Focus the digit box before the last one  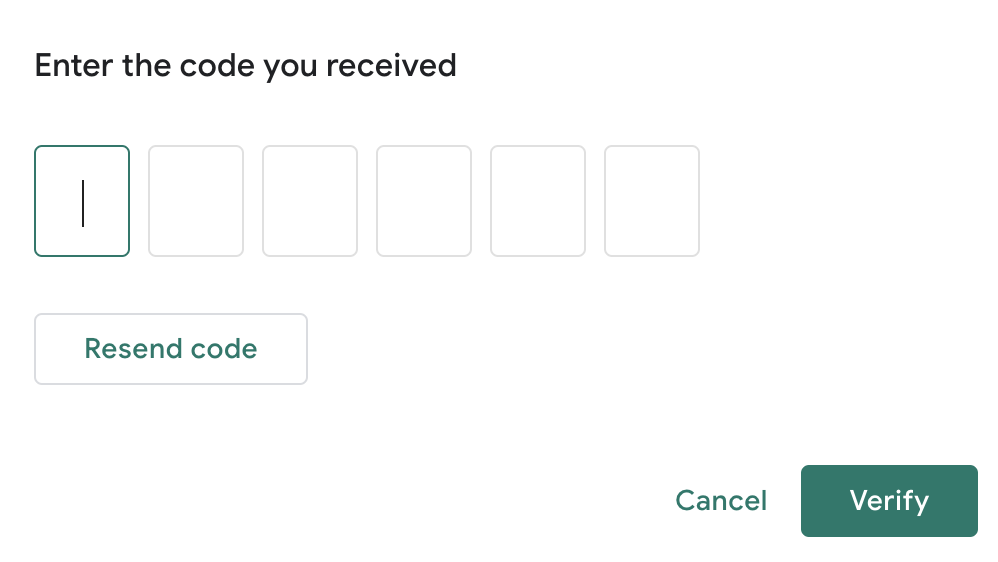click(x=538, y=201)
